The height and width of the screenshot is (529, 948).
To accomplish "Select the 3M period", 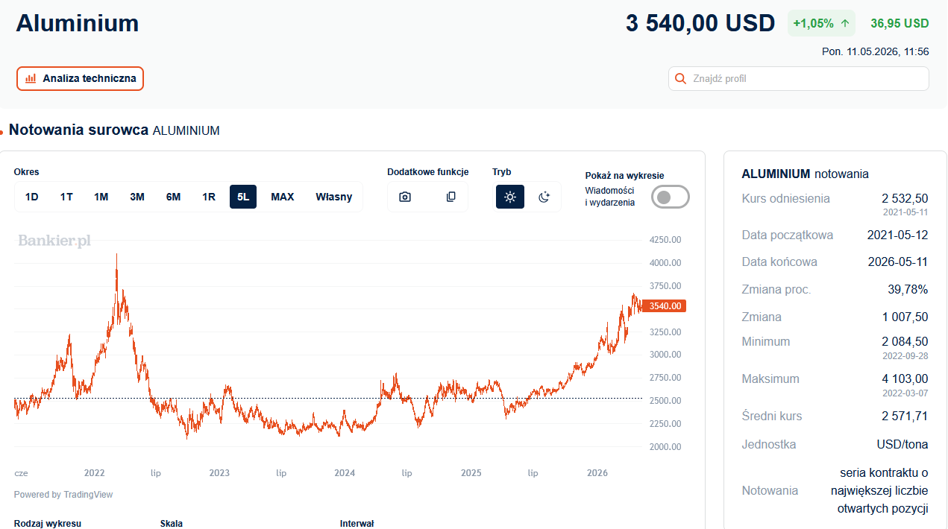I will coord(137,197).
